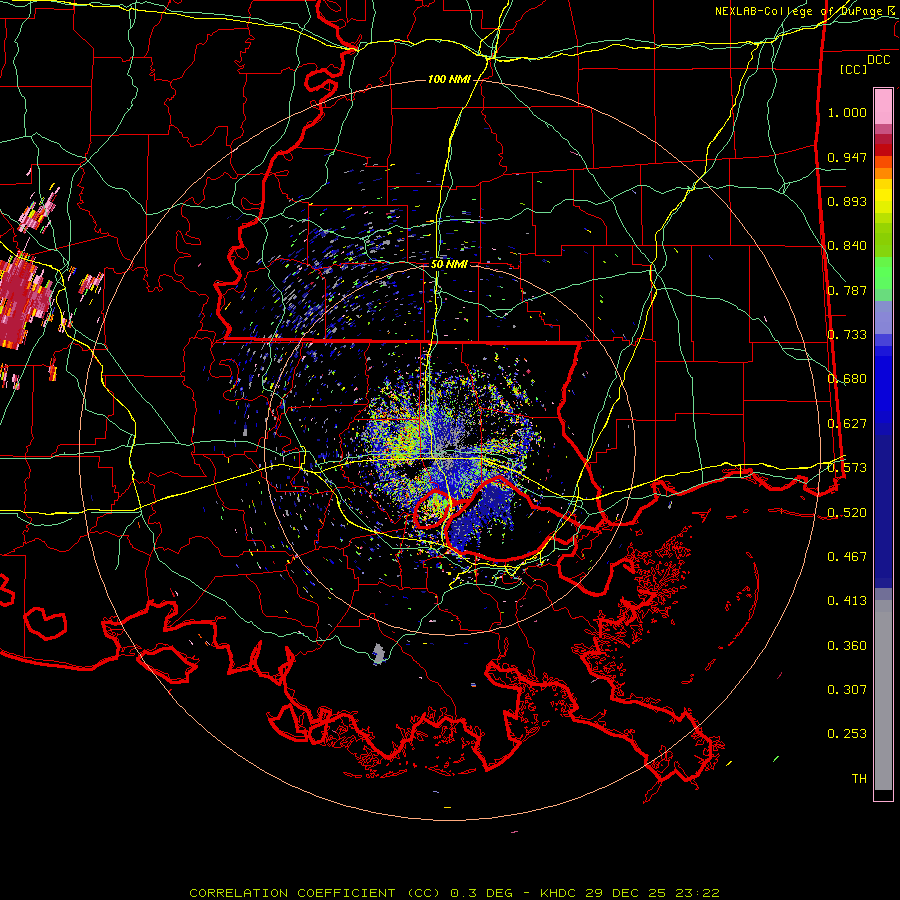Viewport: 900px width, 900px height.
Task: Click the 0.680 scale value
Action: [847, 379]
